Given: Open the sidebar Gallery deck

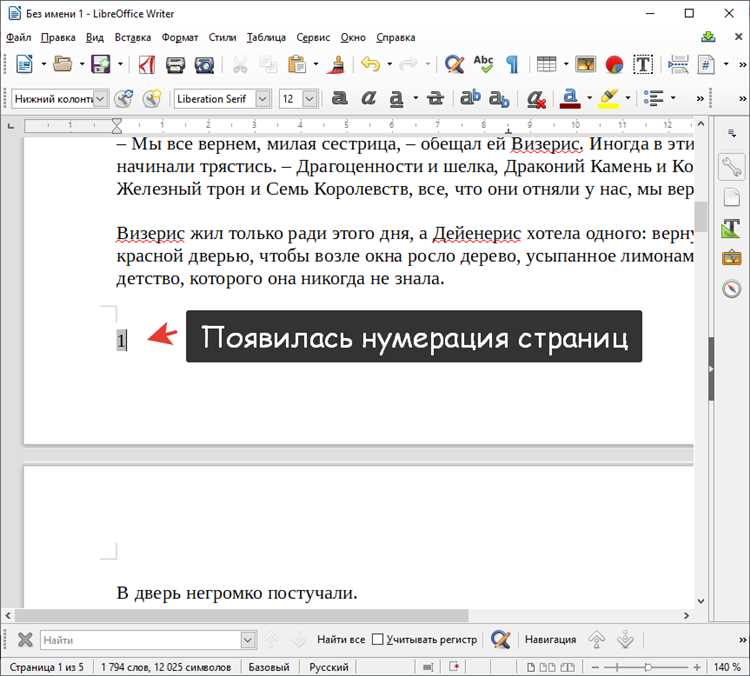Looking at the screenshot, I should tap(731, 258).
